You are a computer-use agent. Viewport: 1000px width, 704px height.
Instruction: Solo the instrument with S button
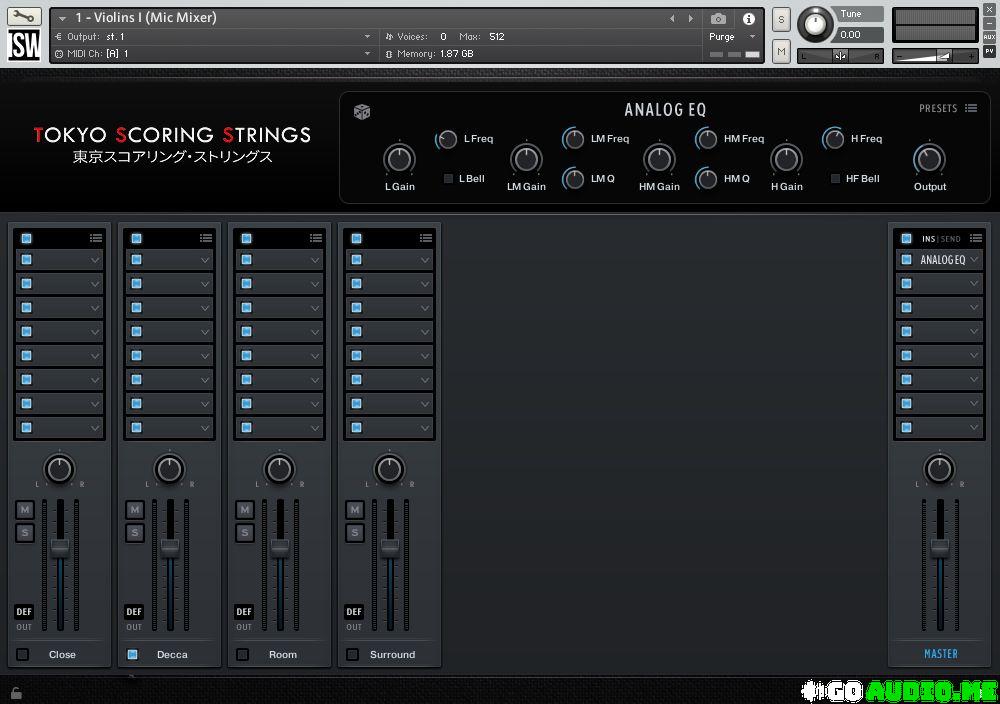pos(781,20)
